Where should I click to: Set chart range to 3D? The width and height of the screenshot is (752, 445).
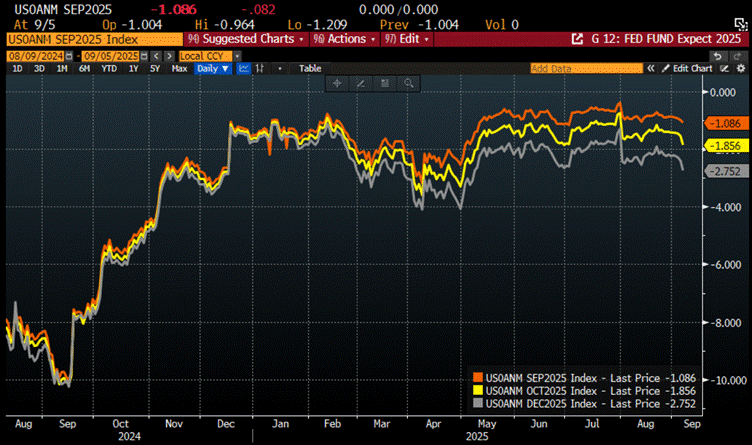pyautogui.click(x=39, y=69)
